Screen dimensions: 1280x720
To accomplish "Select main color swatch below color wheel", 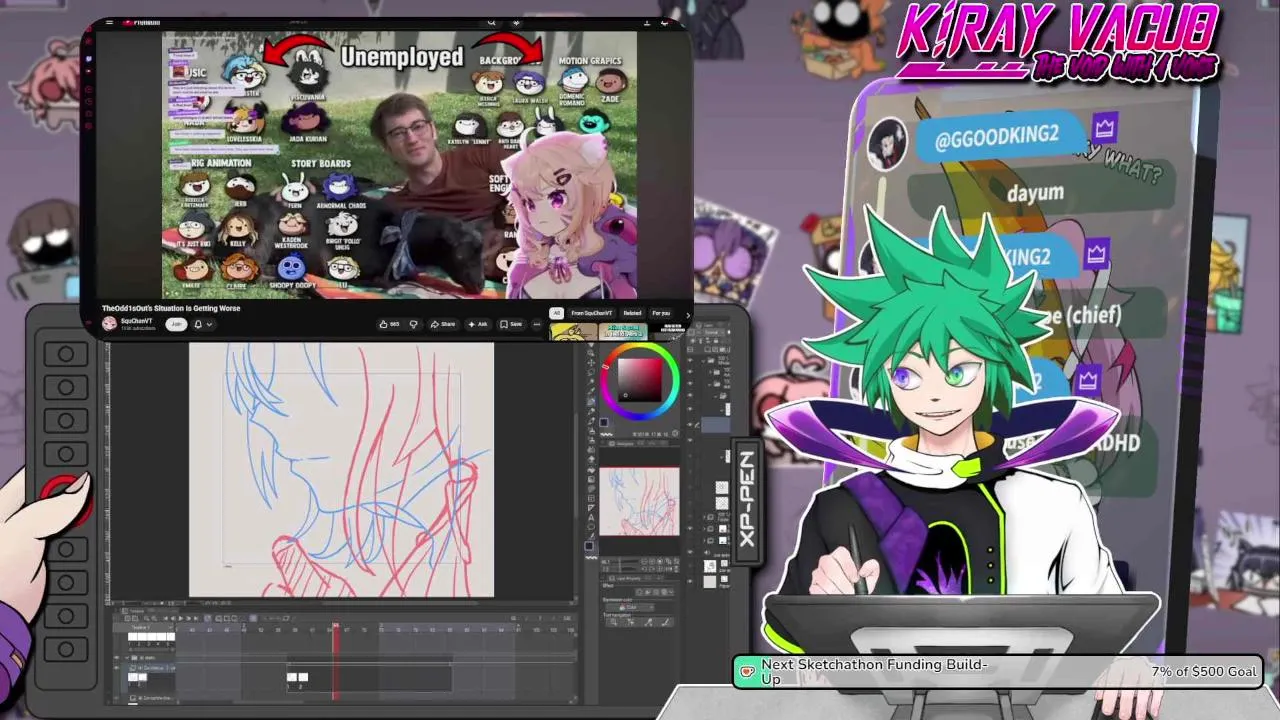I will click(x=604, y=422).
